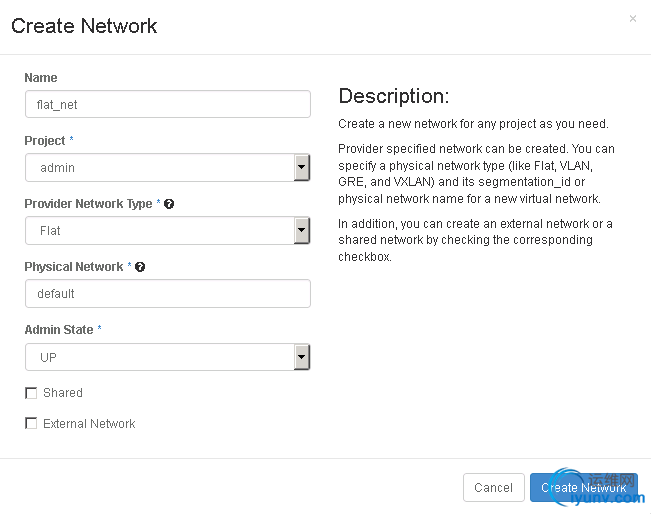Image resolution: width=651 pixels, height=514 pixels.
Task: Open the Project dropdown showing admin
Action: pyautogui.click(x=160, y=168)
